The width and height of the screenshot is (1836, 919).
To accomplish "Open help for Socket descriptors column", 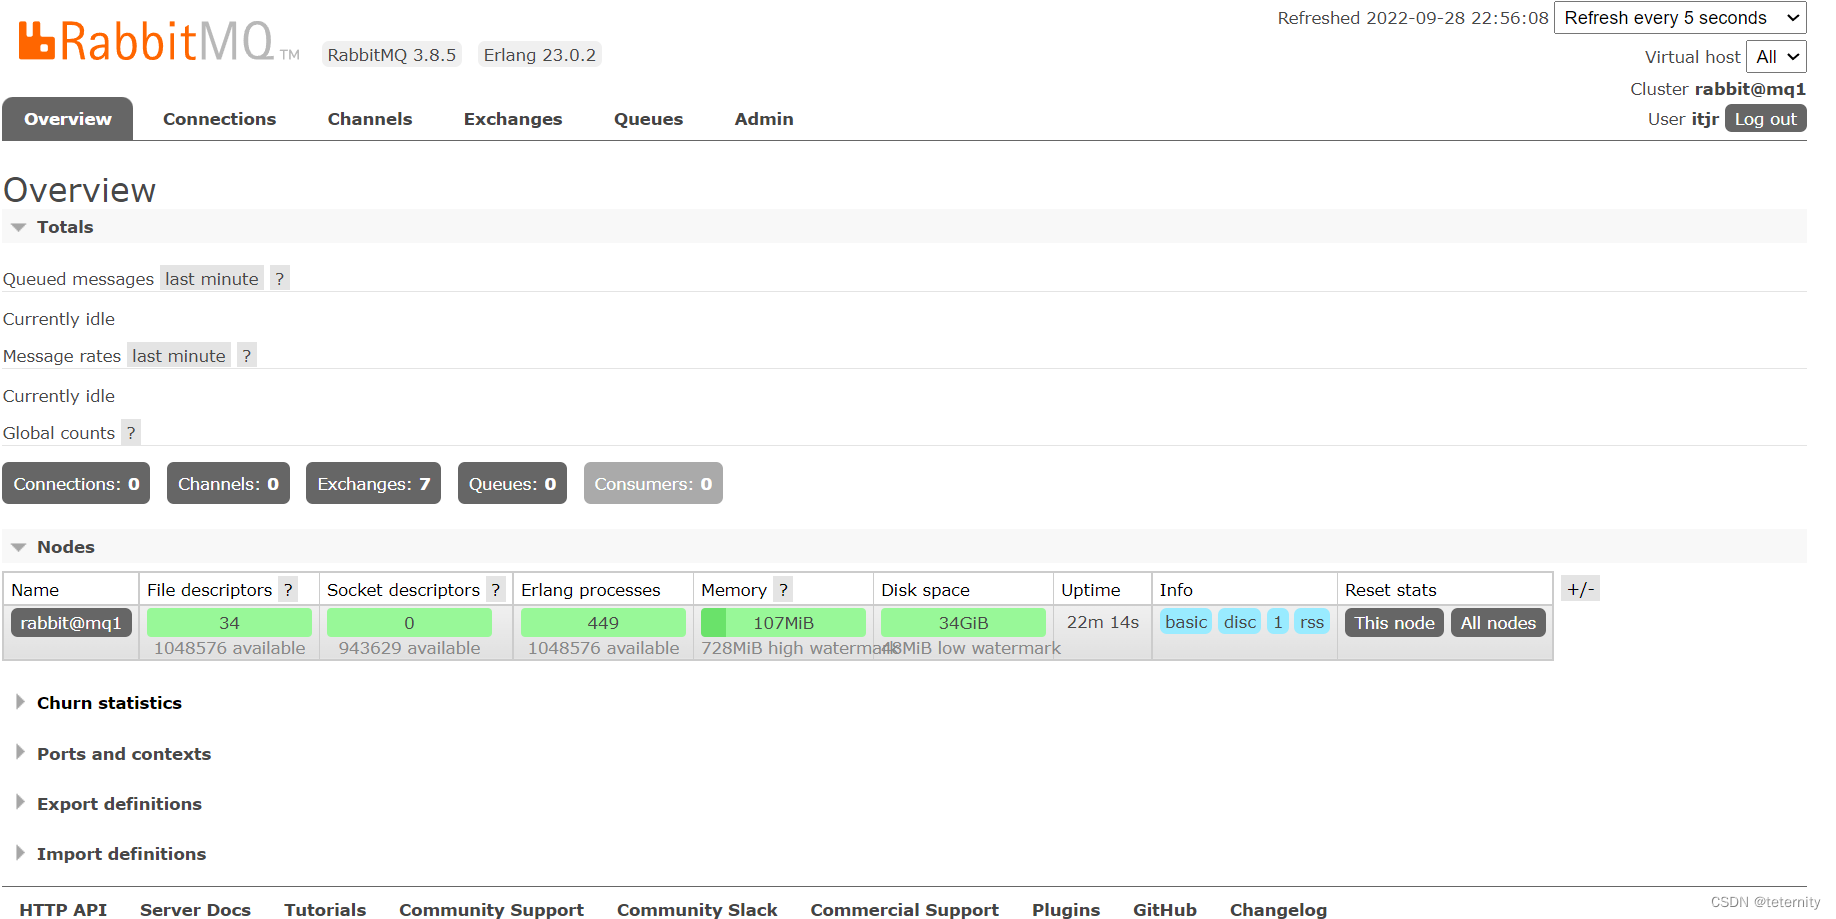I will (x=495, y=590).
